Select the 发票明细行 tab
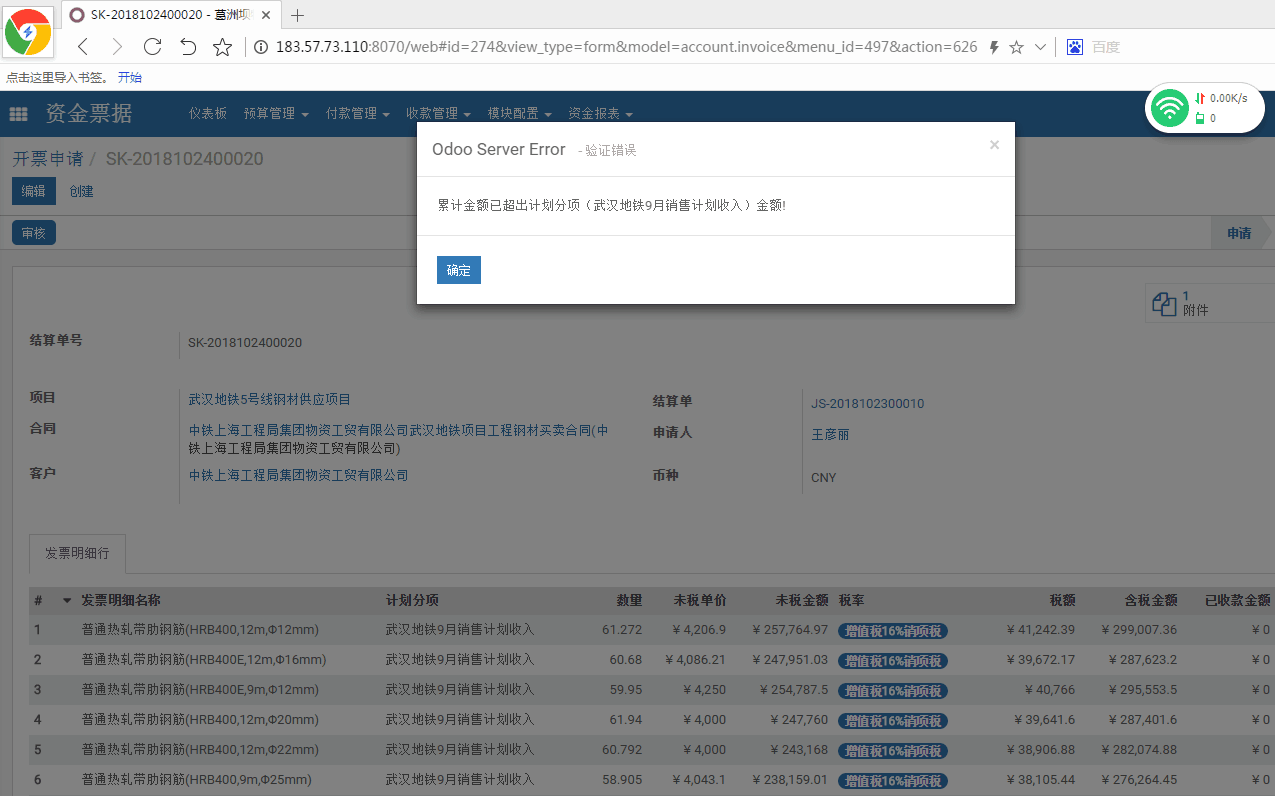This screenshot has height=796, width=1275. point(77,553)
